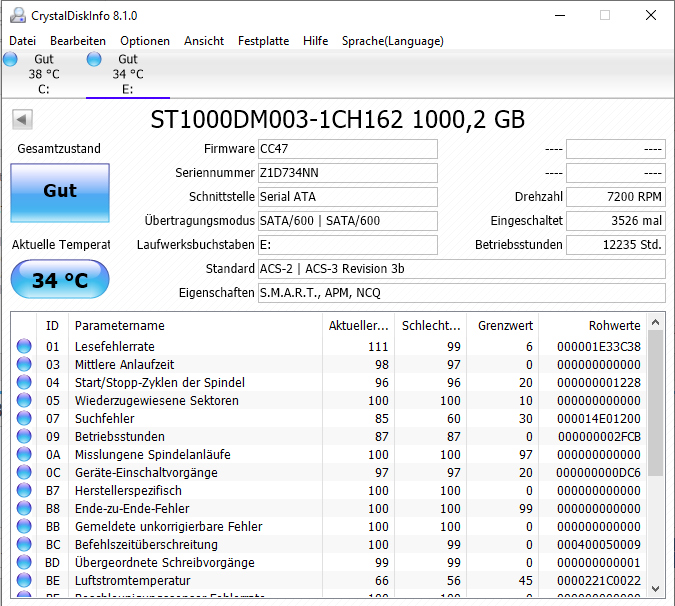Select the E: drive tab at 34 °C
Screen dimensions: 675x606
(x=128, y=74)
